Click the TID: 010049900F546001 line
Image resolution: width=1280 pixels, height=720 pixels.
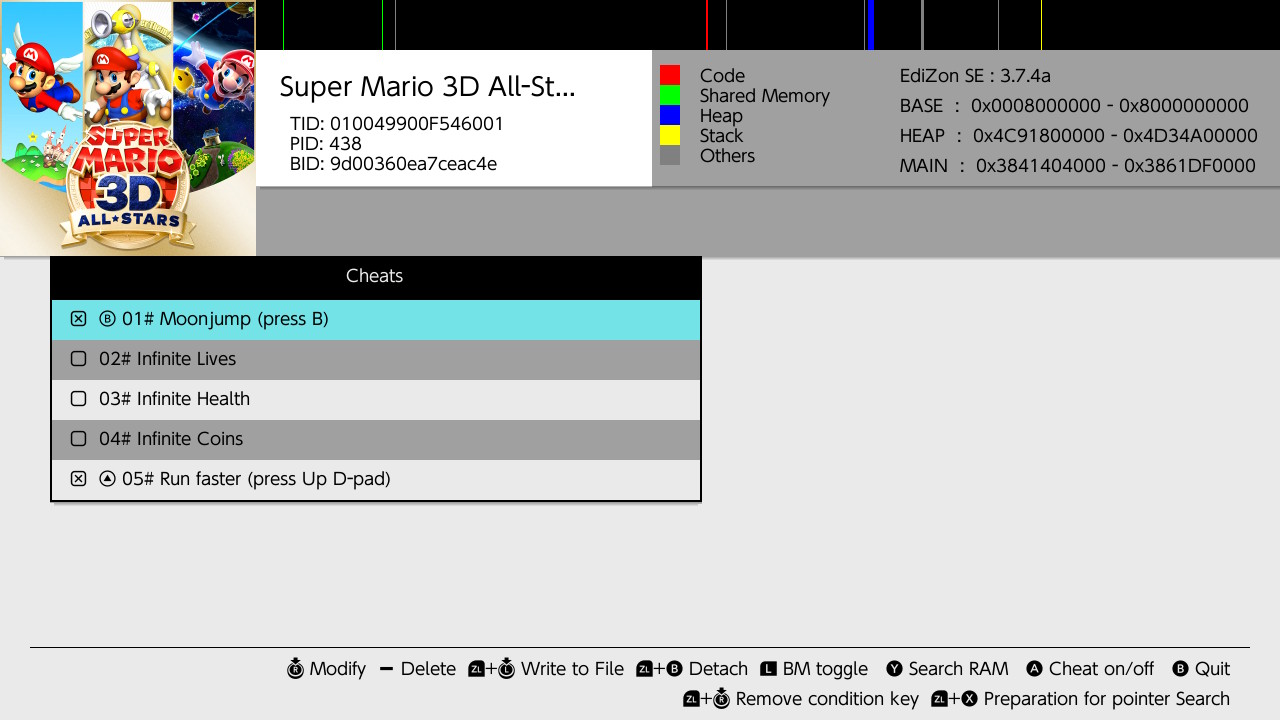click(x=397, y=124)
